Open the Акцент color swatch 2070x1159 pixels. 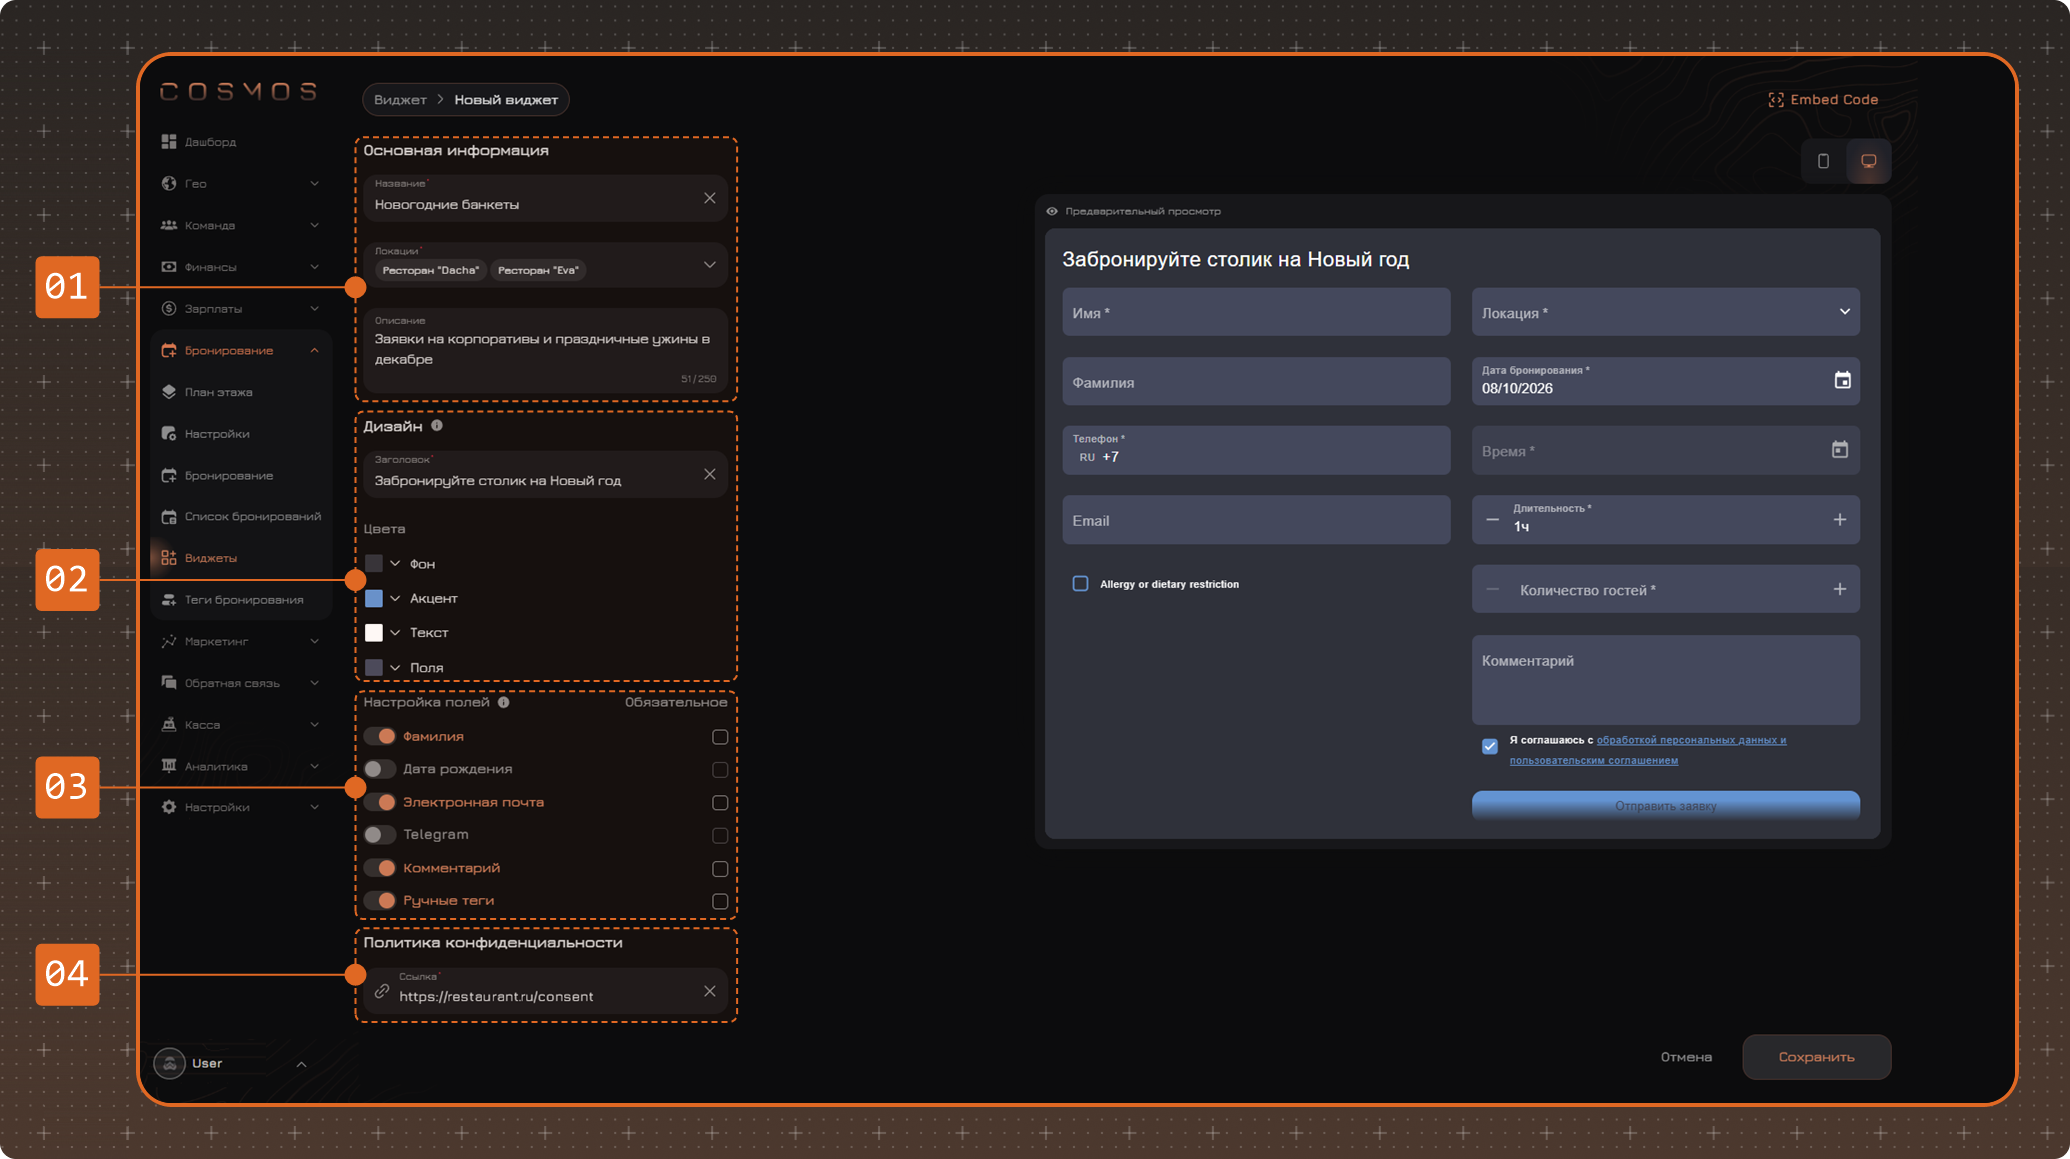coord(374,598)
